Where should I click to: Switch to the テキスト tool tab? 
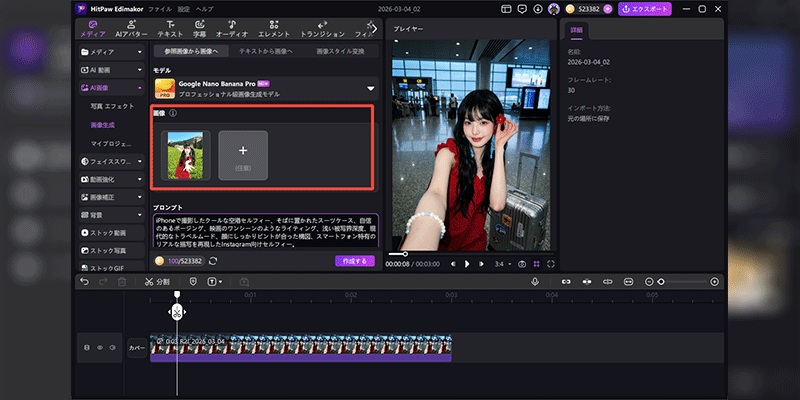coord(170,29)
